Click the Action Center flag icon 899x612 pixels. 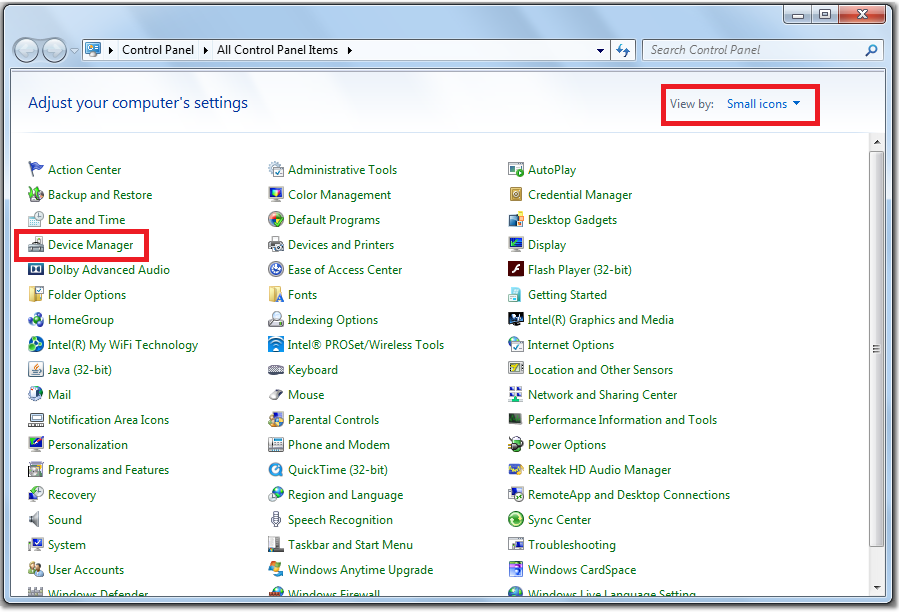click(36, 169)
